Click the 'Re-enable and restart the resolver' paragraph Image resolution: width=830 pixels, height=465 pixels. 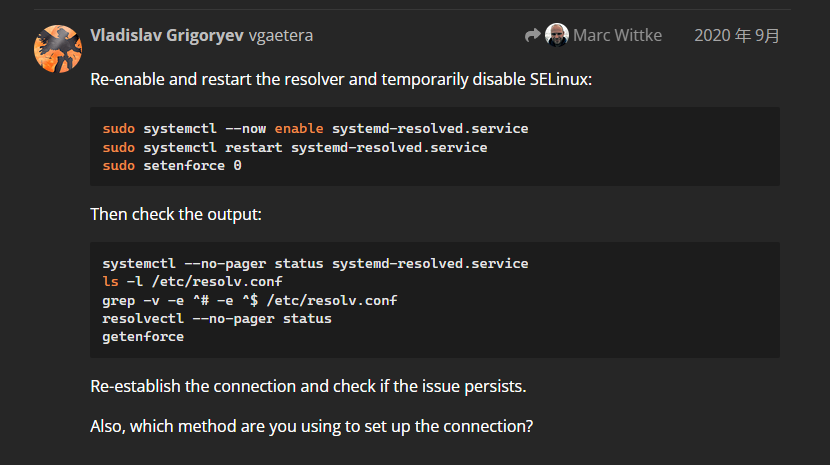tap(341, 78)
